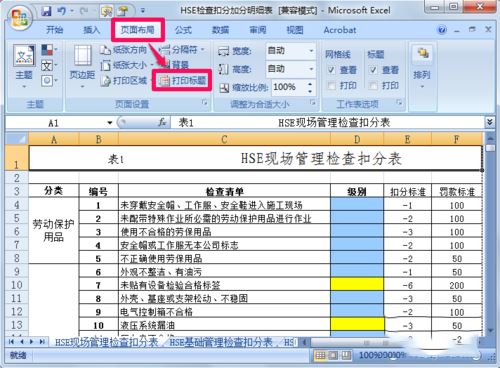Open the Margins (页边距) menu
The width and height of the screenshot is (500, 368).
coord(82,66)
